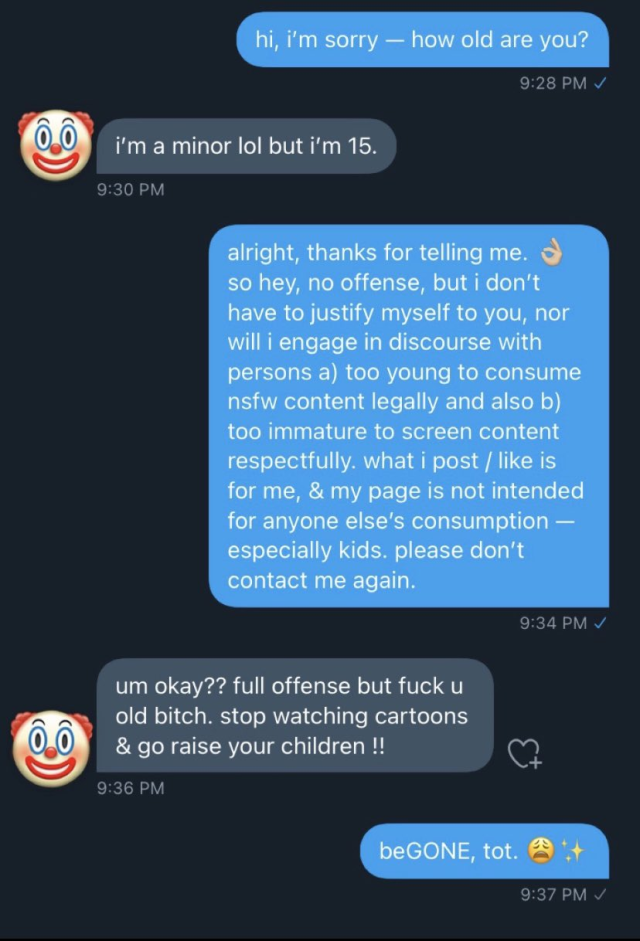Click the heart add-reaction icon

[524, 754]
